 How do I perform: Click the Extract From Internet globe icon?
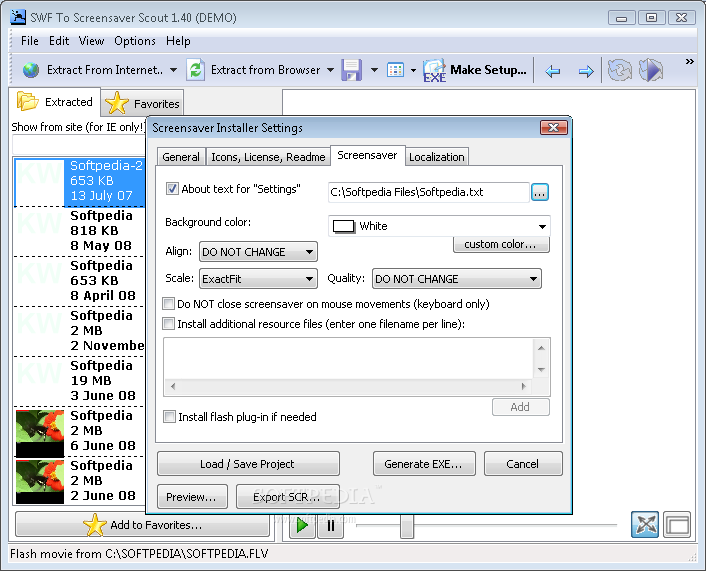pos(31,70)
